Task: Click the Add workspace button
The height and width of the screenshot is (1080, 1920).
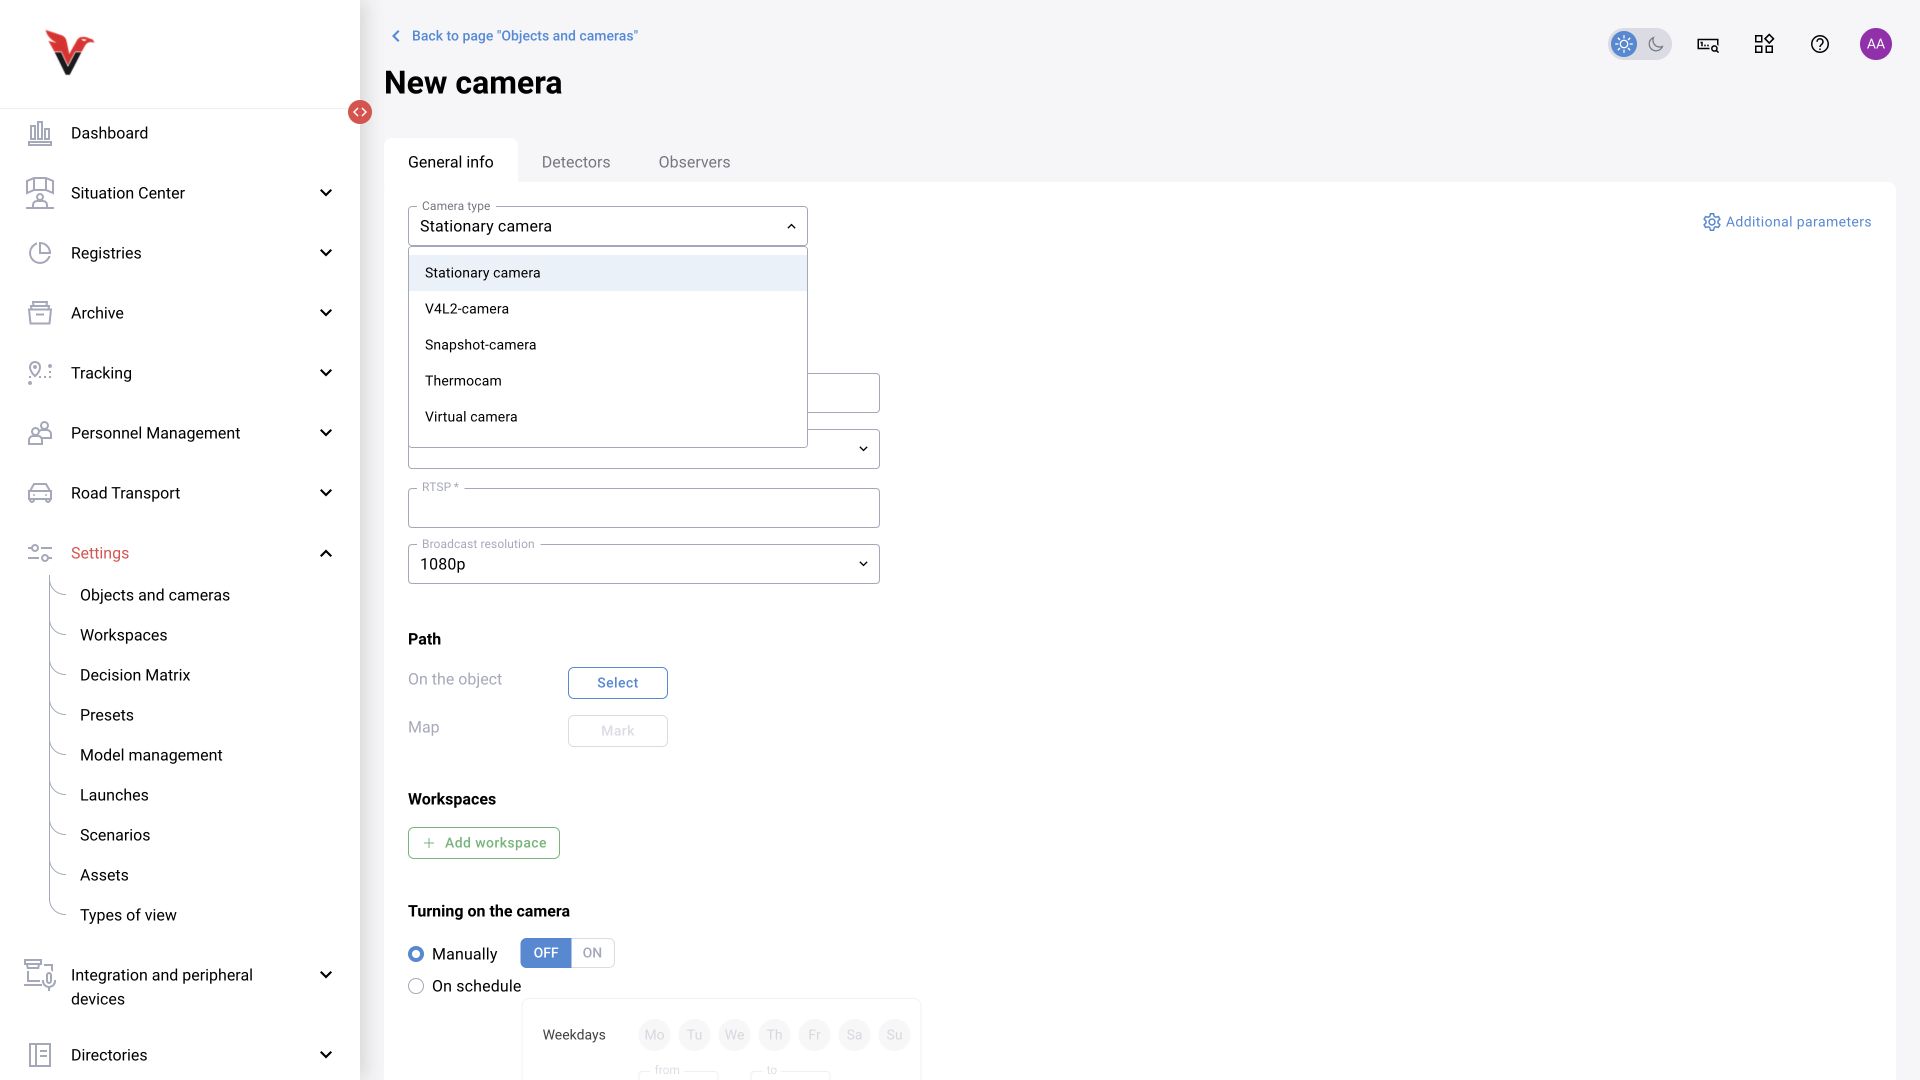Action: pos(484,843)
